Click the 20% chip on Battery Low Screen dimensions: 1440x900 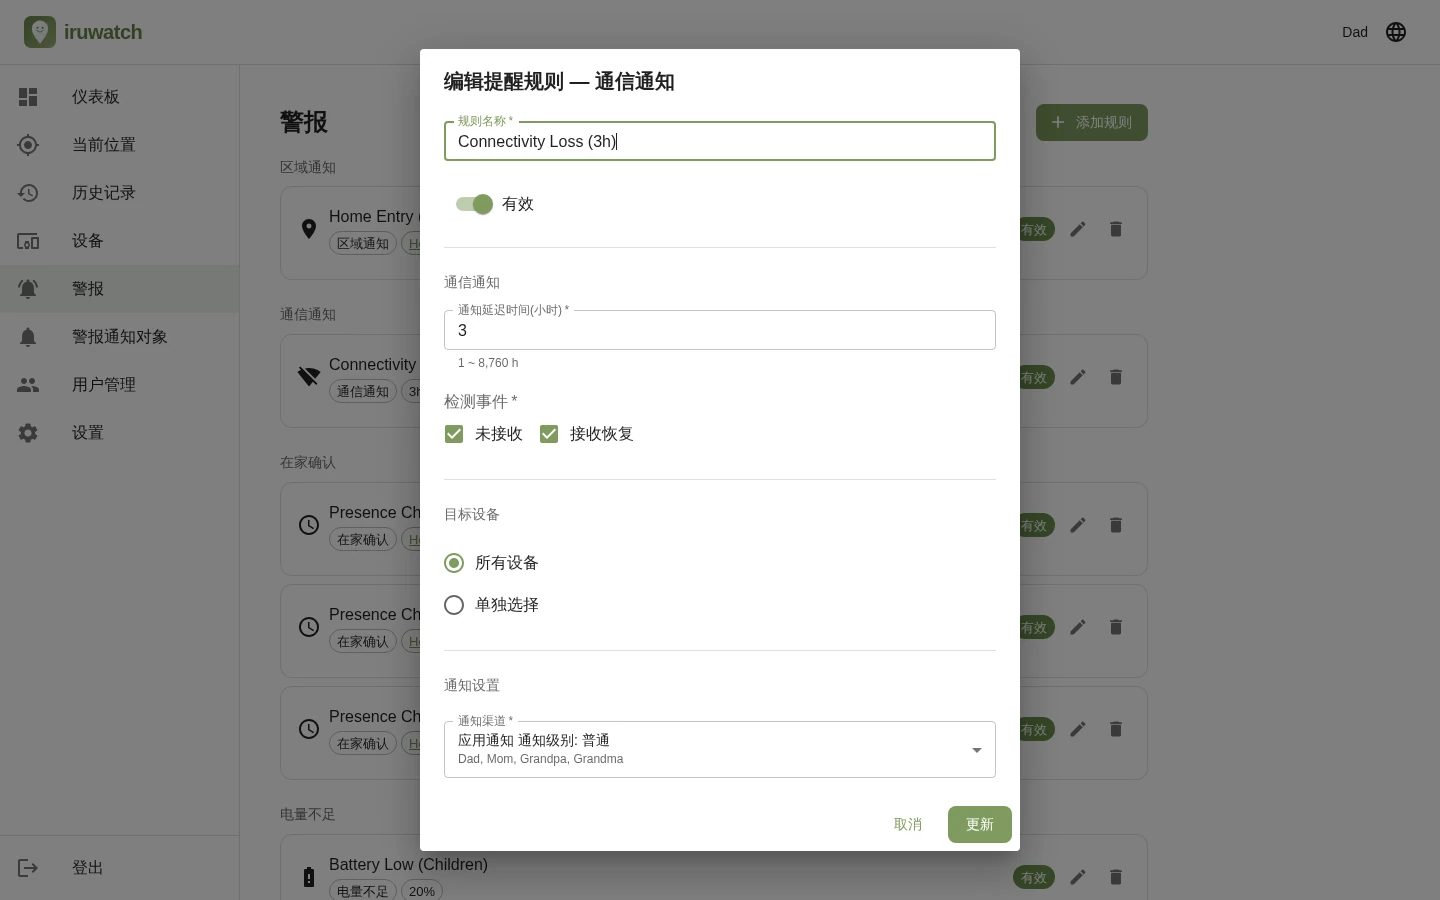[x=422, y=891]
